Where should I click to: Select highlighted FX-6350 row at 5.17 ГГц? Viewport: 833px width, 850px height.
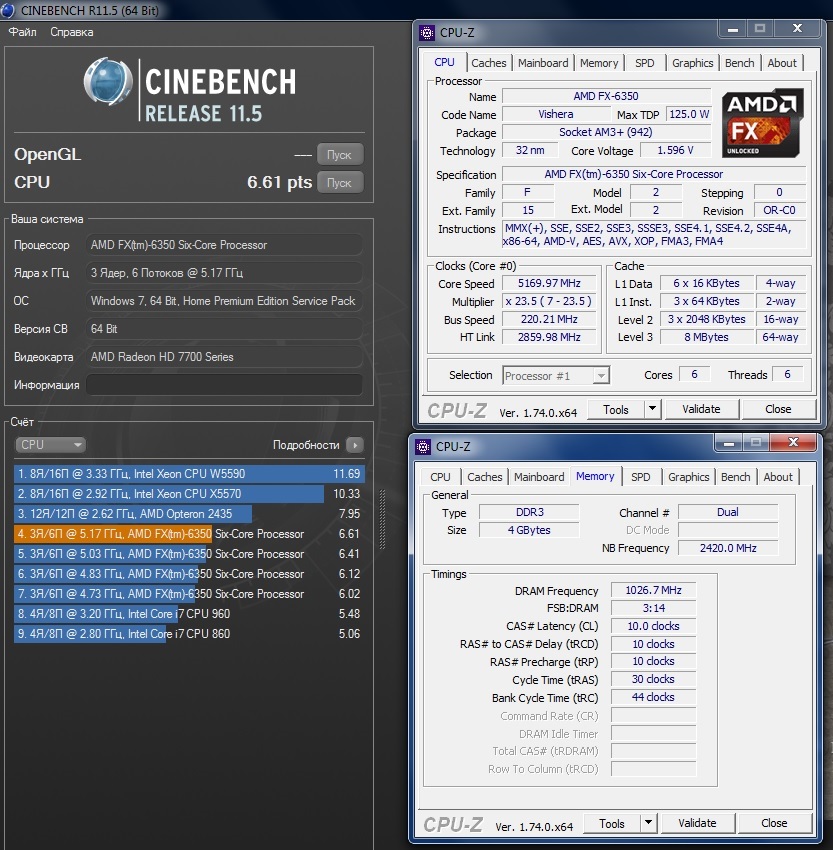[189, 534]
